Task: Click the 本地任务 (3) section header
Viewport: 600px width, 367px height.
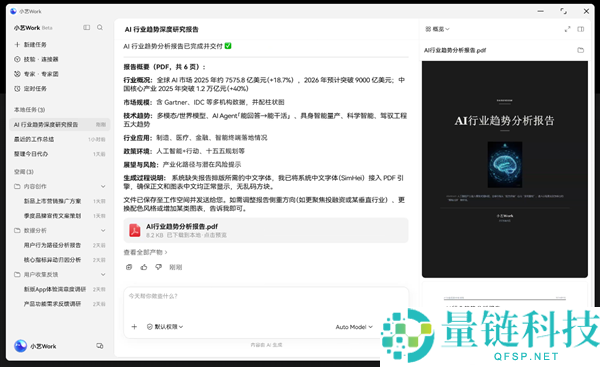Action: click(29, 110)
